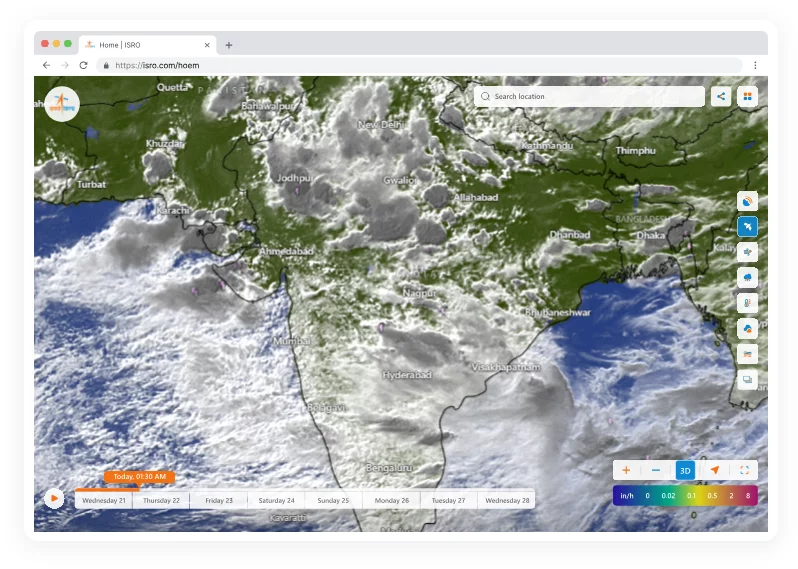Click the Allahabad map label
Screen dimensions: 798x569
476,197
